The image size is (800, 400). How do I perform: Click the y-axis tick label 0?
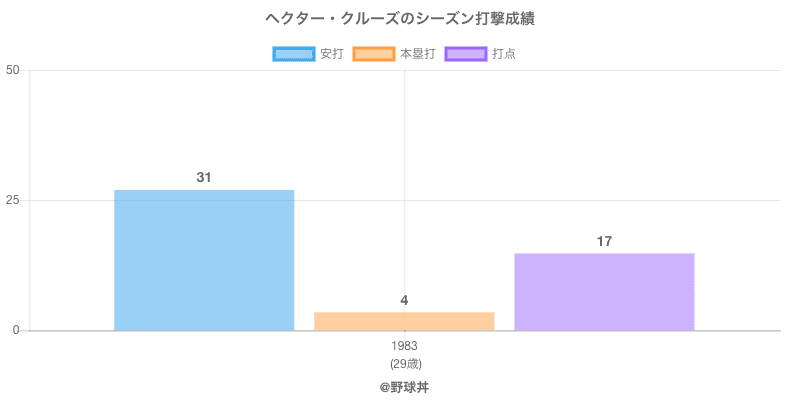(17, 330)
